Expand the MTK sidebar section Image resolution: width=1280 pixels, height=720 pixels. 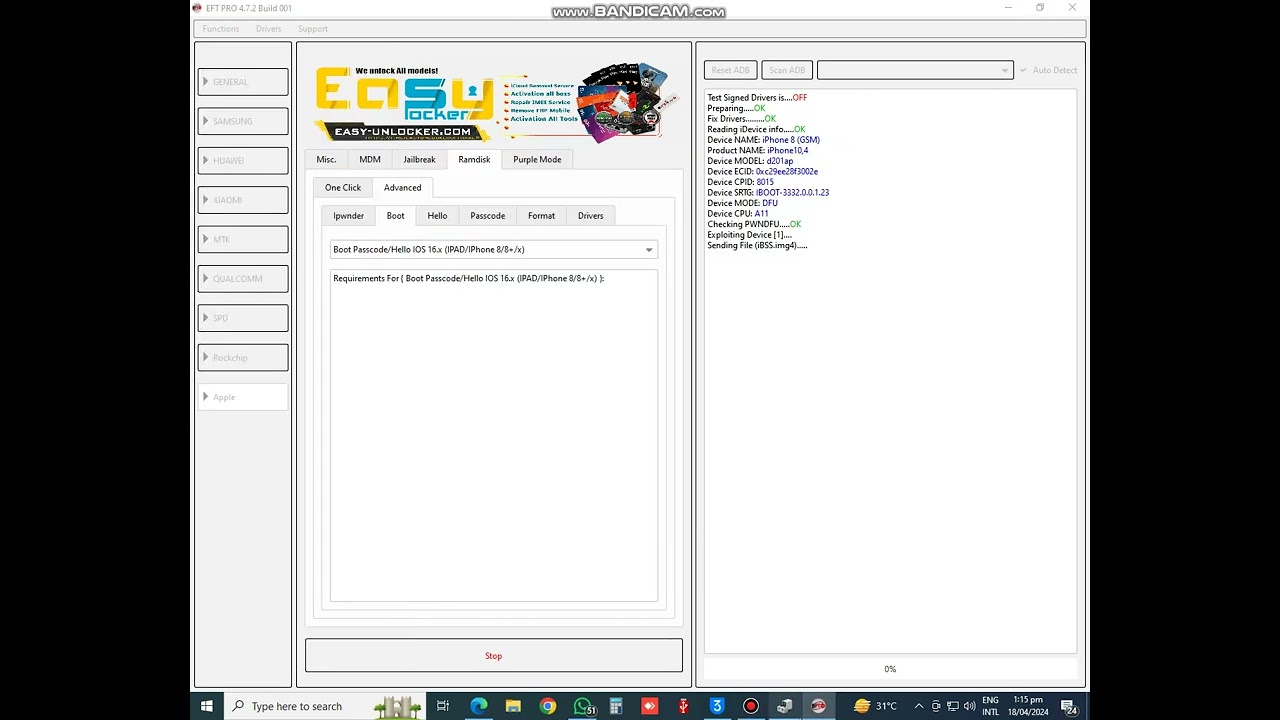click(x=243, y=239)
